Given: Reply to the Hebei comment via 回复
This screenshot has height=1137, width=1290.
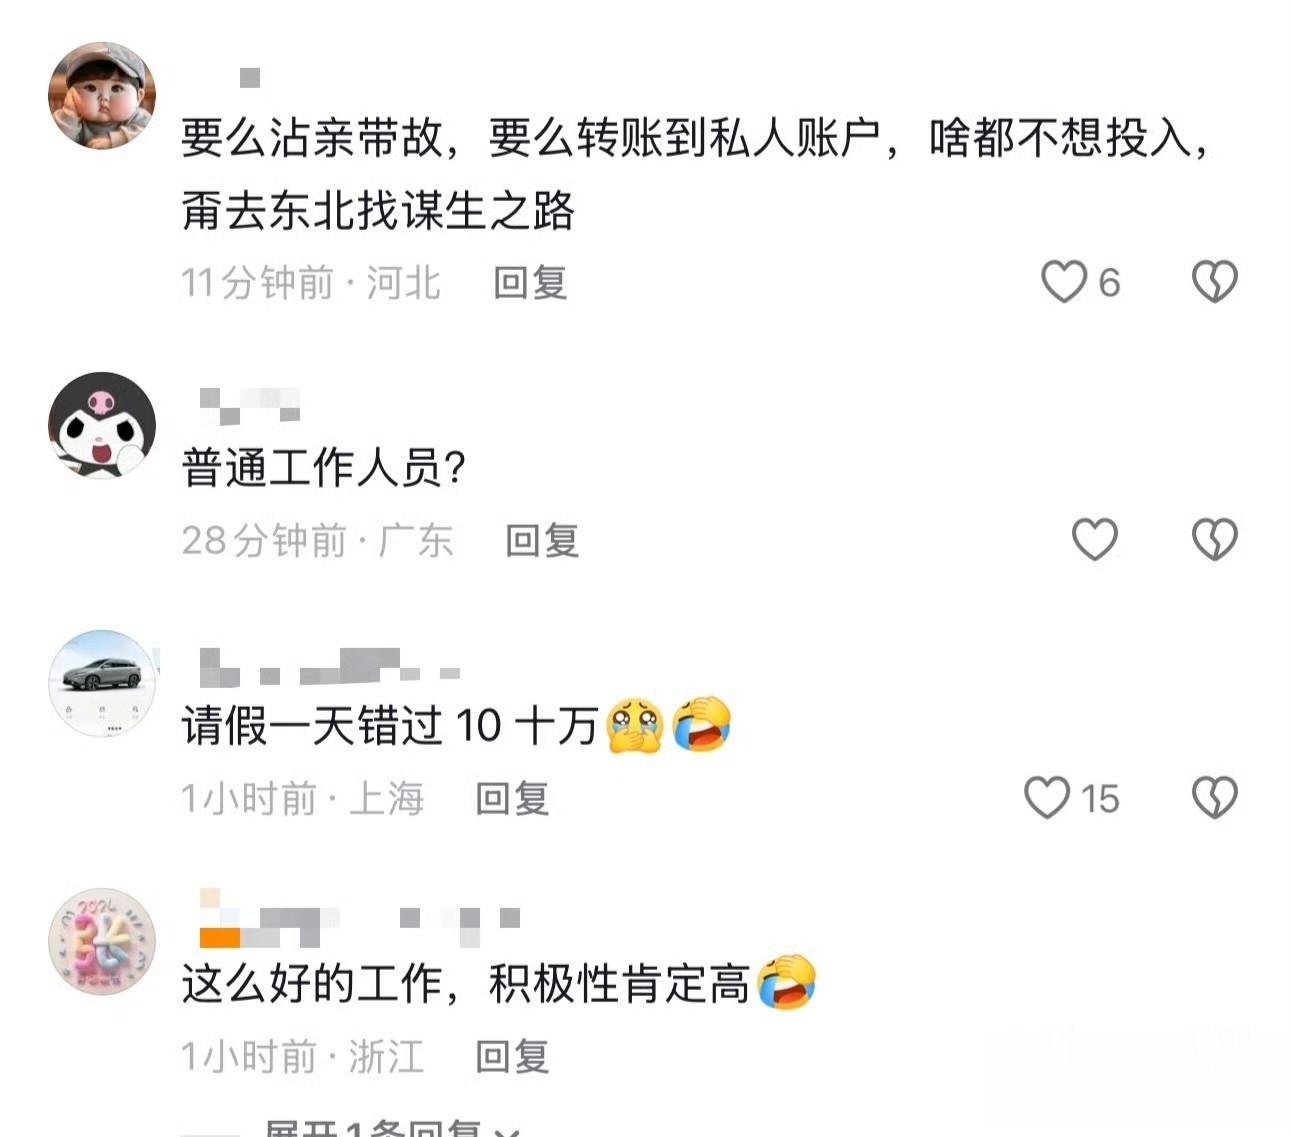Looking at the screenshot, I should (530, 283).
